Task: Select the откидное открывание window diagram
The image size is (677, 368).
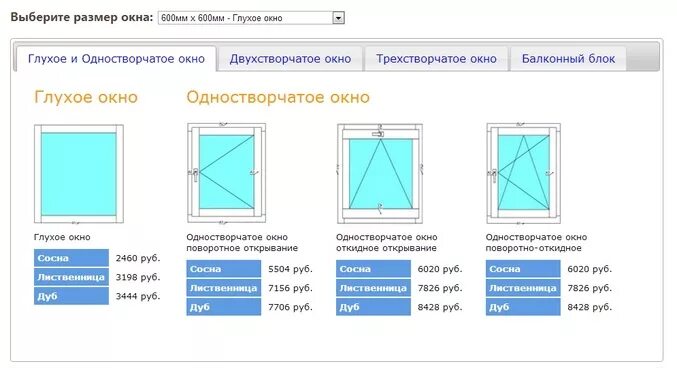Action: (x=380, y=173)
